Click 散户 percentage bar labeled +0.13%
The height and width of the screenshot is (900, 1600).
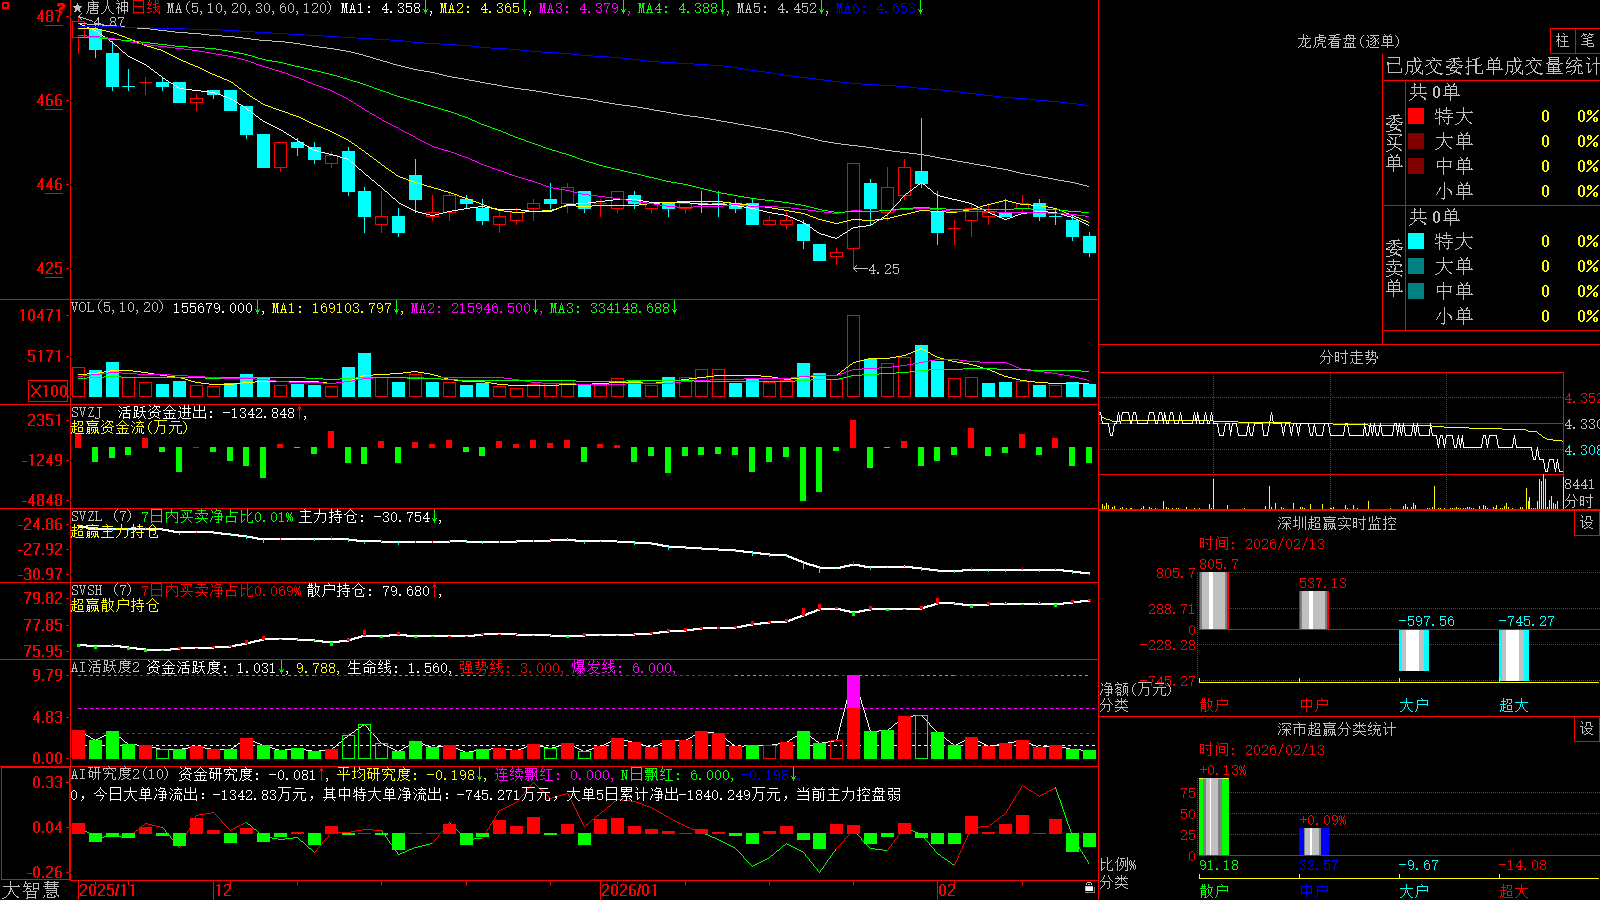tap(1214, 817)
